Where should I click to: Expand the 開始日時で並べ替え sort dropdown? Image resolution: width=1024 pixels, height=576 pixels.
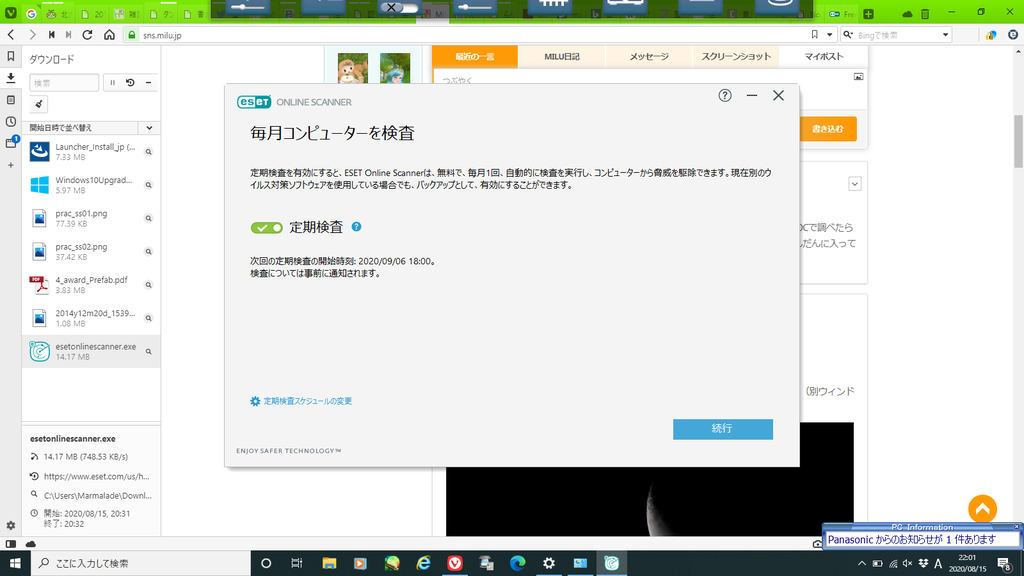149,128
